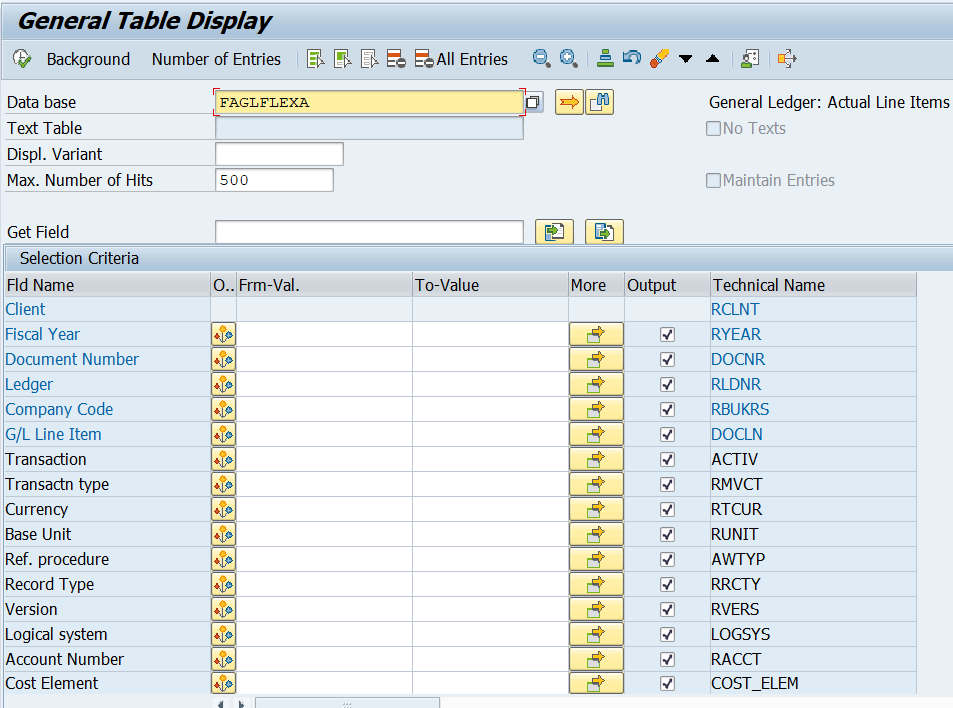This screenshot has width=953, height=708.
Task: Click All Entries toolbar button
Action: point(461,59)
